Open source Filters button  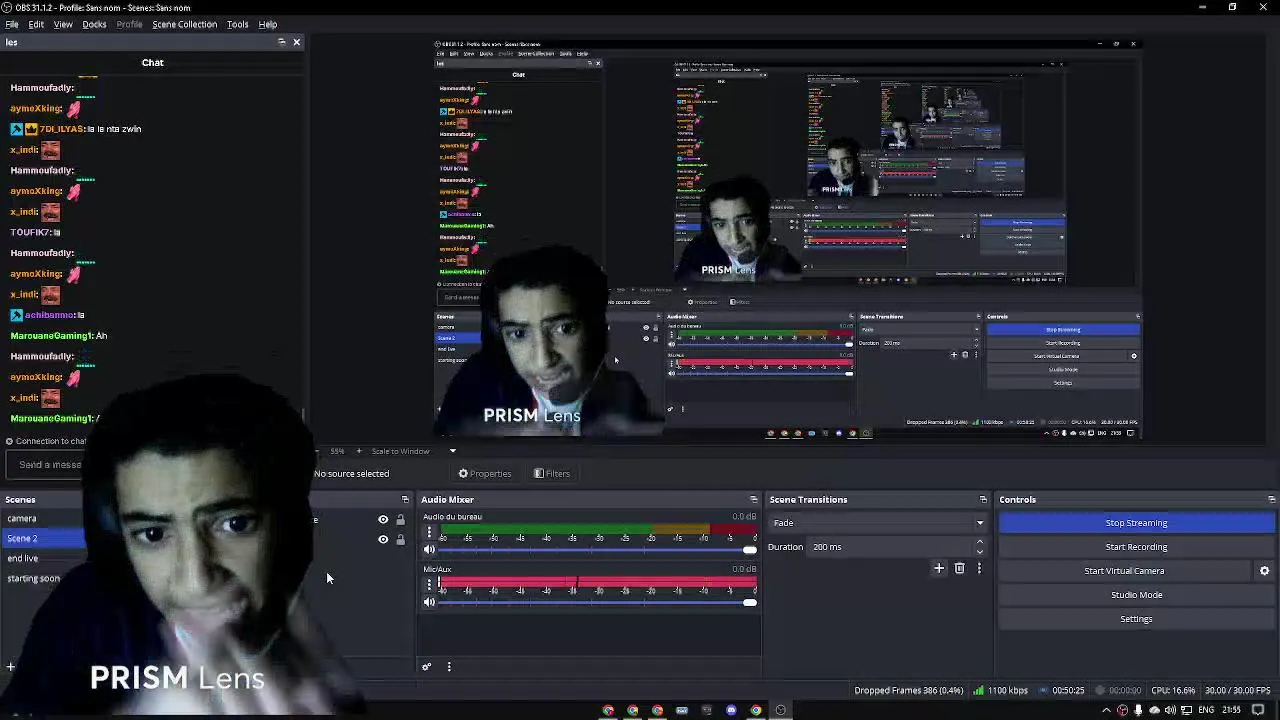[x=552, y=474]
